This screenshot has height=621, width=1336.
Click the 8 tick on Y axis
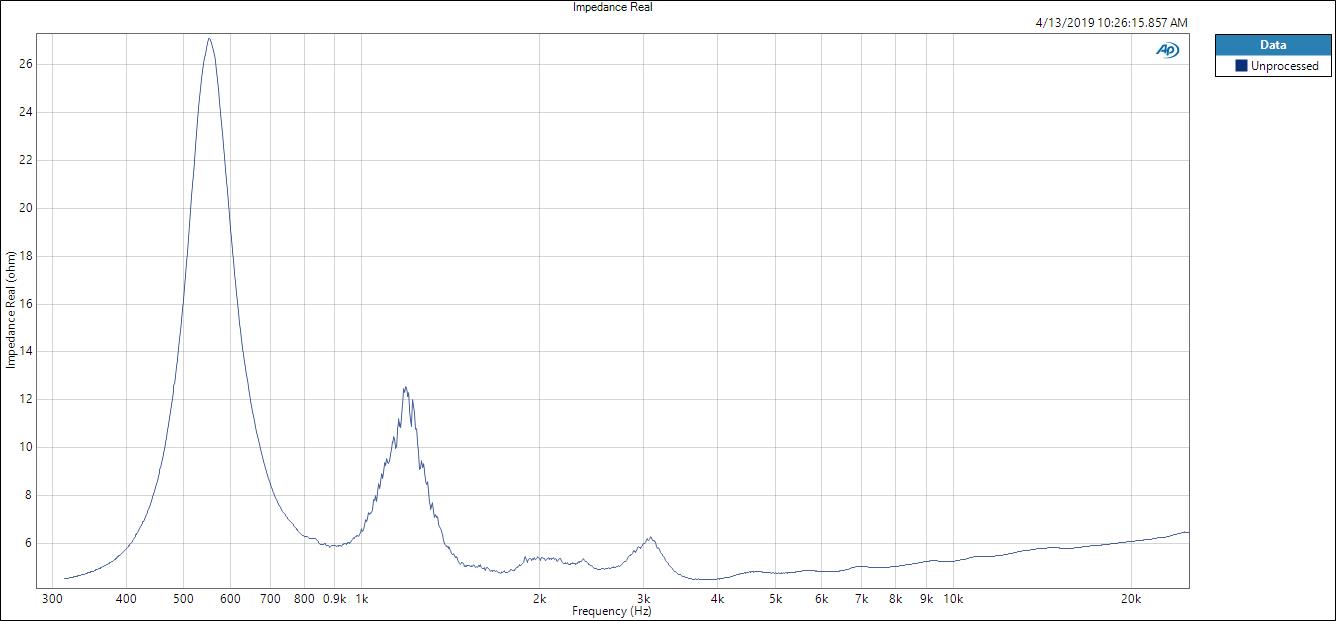(x=30, y=495)
